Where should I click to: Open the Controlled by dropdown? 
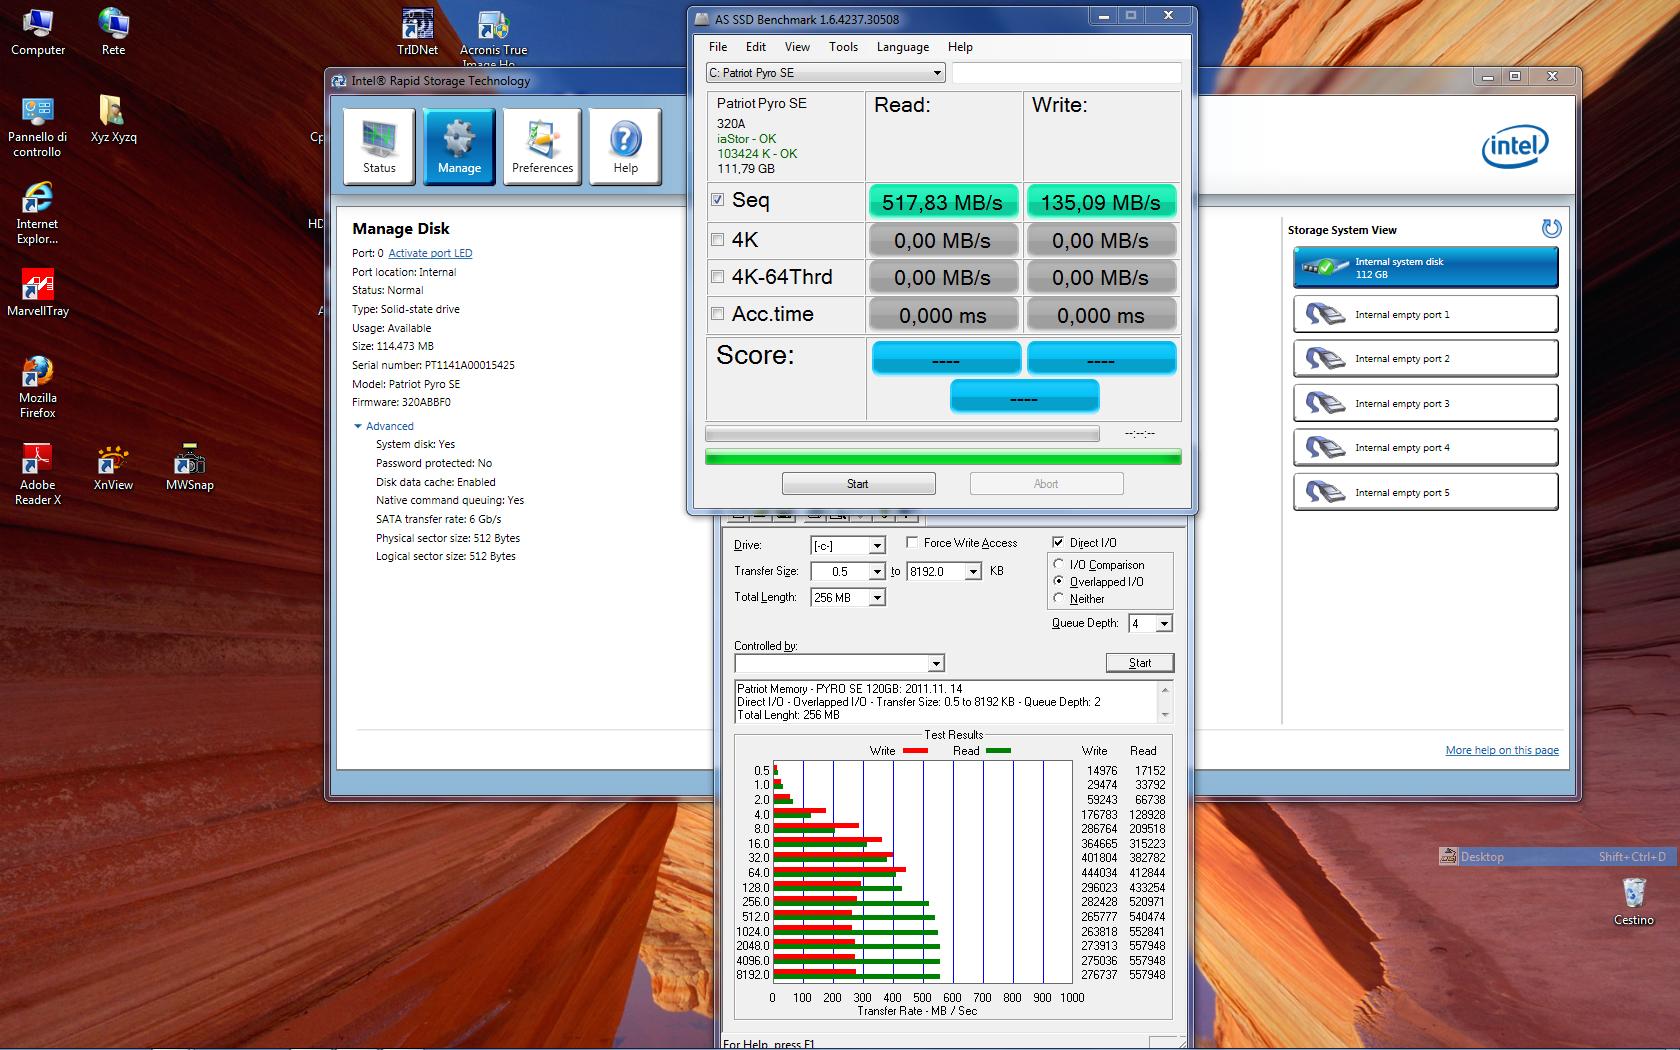839,663
